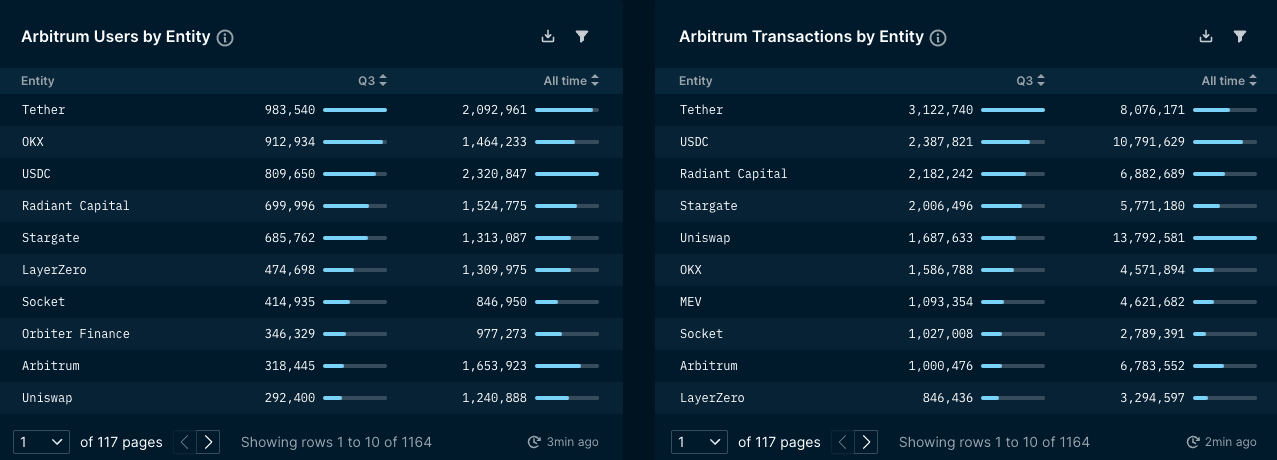Click Arbitrum Transactions by Entity title

click(x=801, y=37)
